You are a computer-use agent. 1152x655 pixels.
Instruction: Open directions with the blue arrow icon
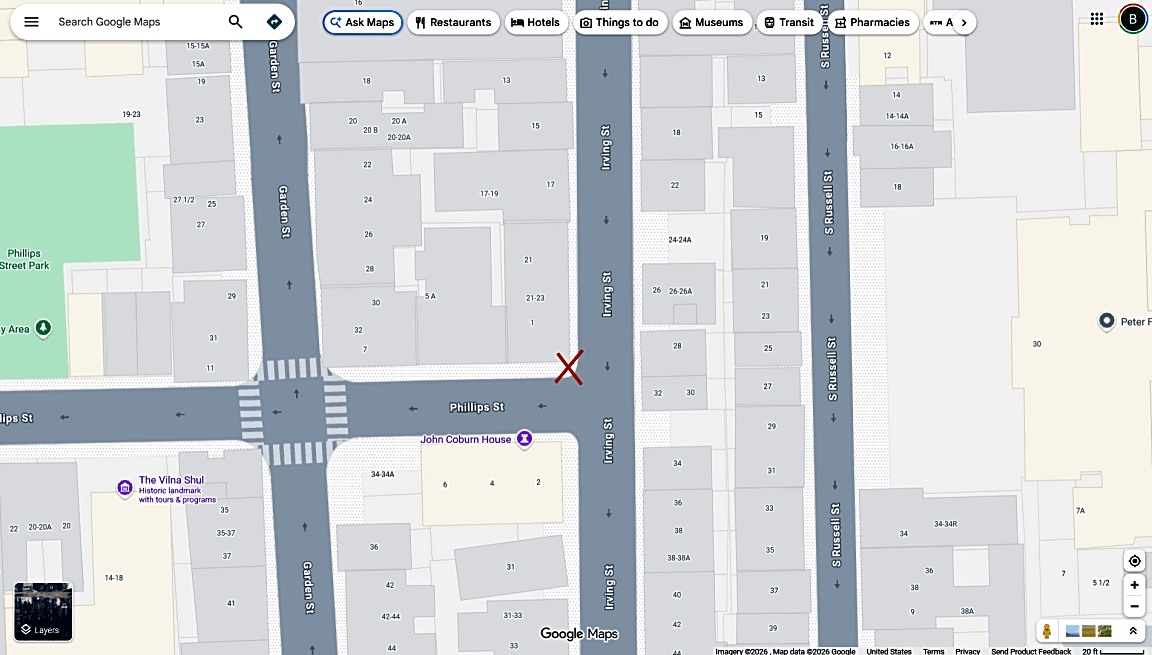[x=274, y=22]
